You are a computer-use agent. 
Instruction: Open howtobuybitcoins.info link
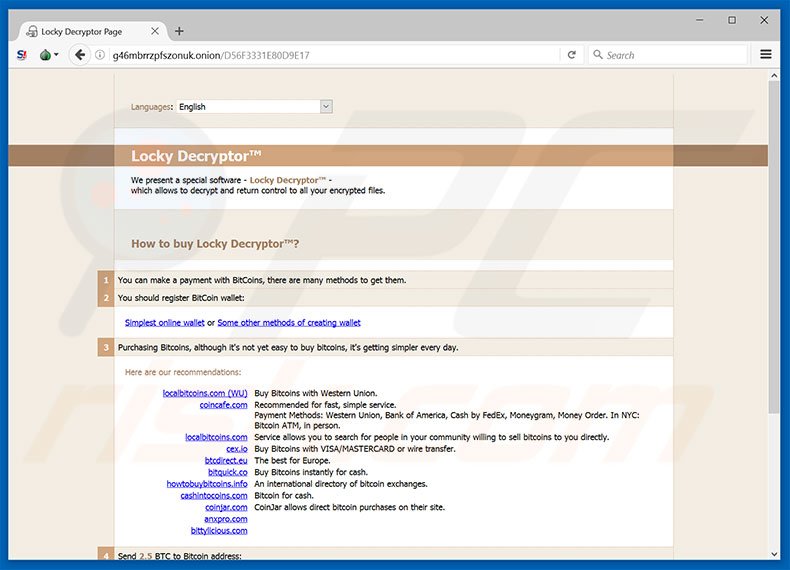click(207, 484)
